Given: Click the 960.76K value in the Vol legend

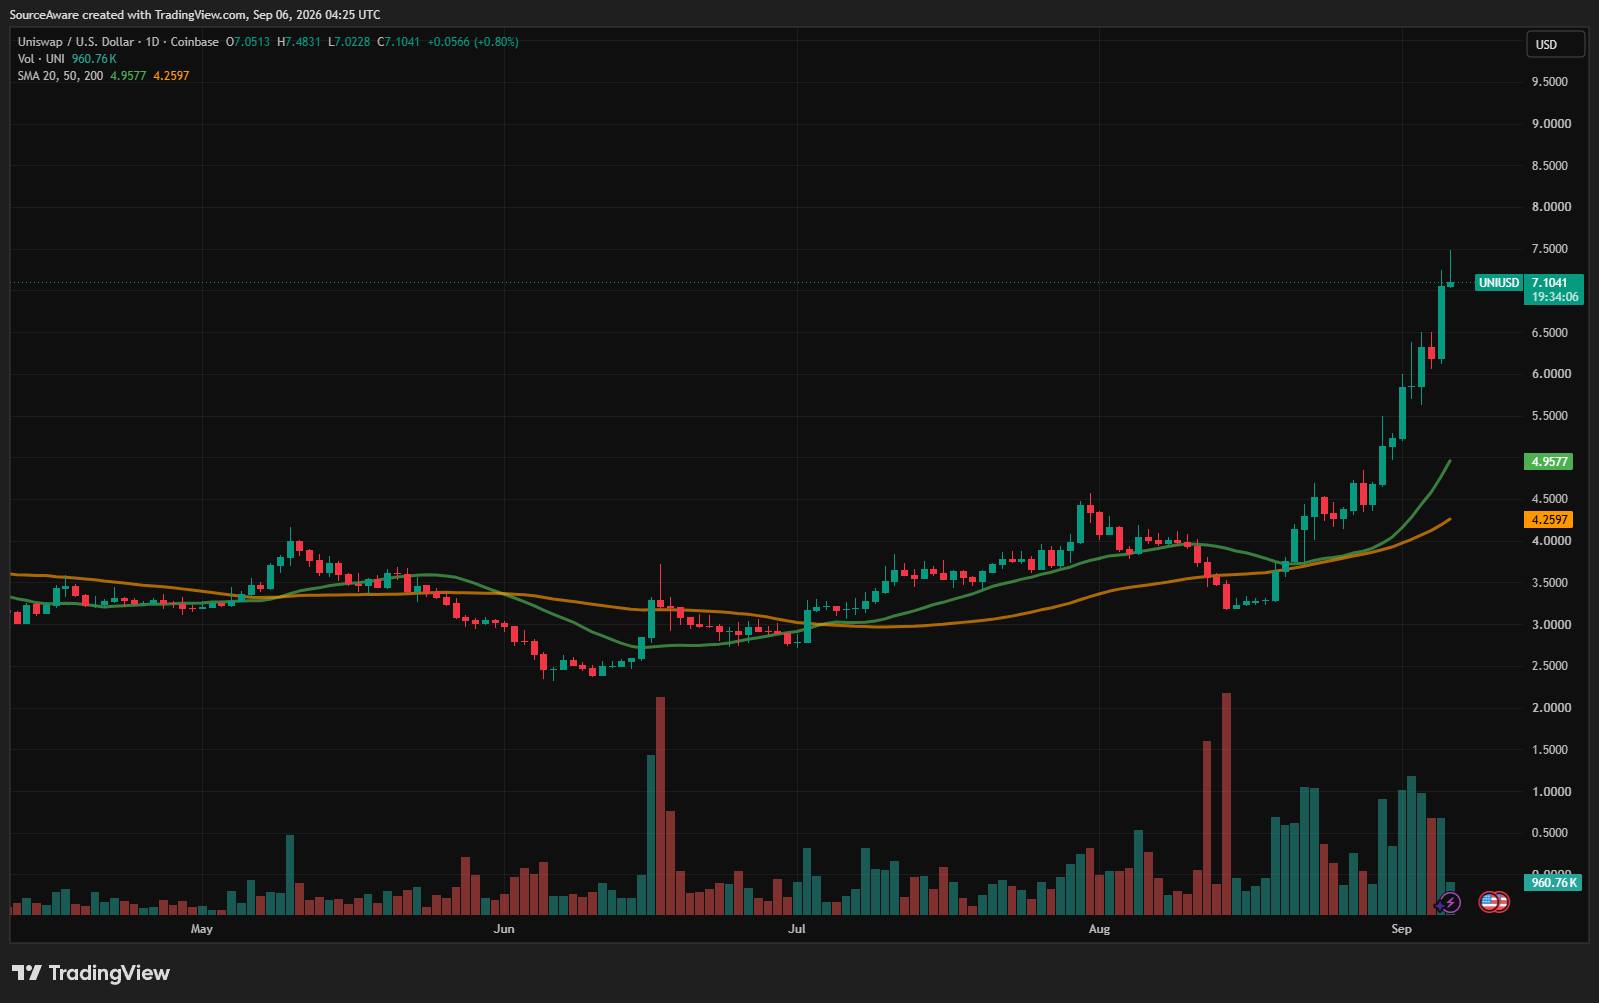Looking at the screenshot, I should click(x=94, y=59).
